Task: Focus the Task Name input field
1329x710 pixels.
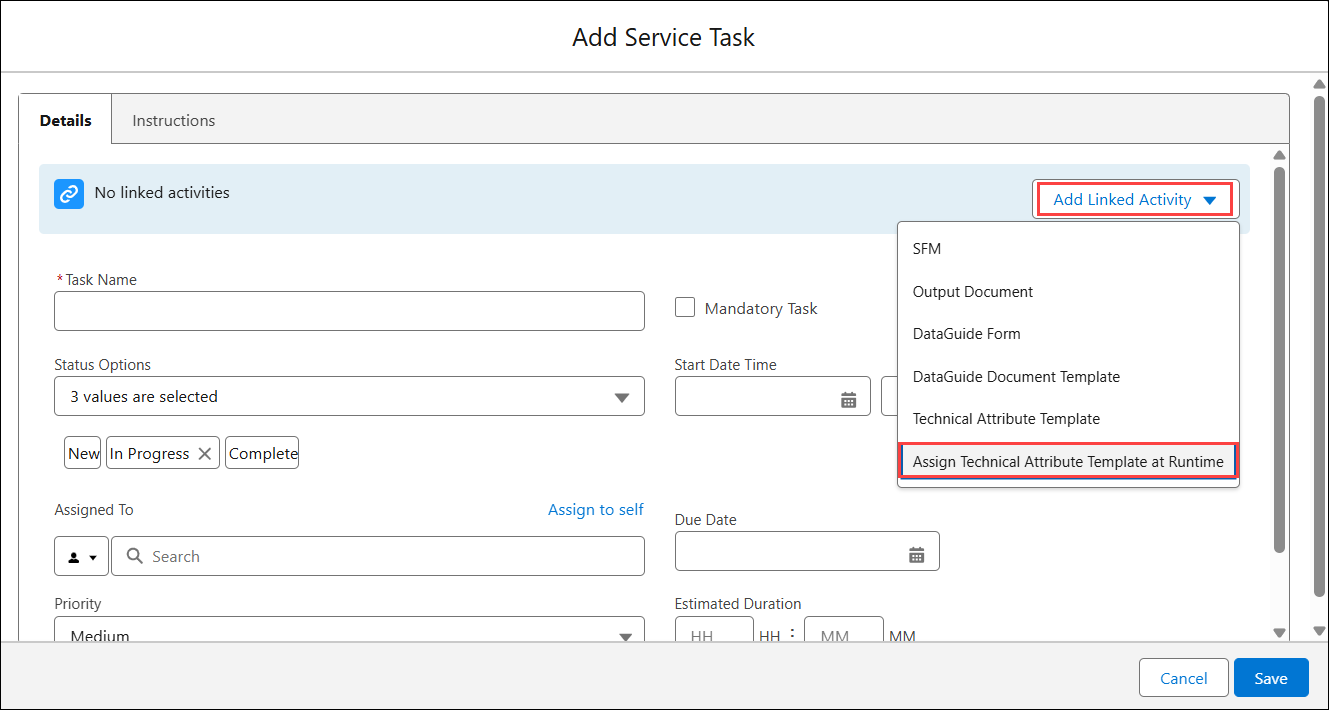Action: click(349, 311)
